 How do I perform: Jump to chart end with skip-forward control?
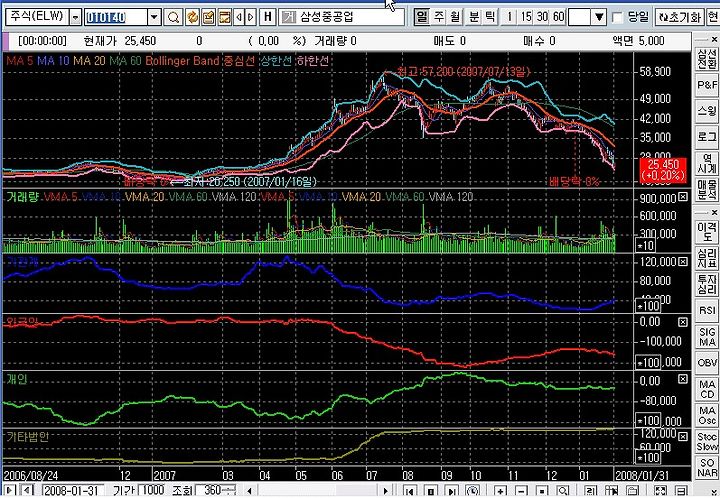[451, 491]
